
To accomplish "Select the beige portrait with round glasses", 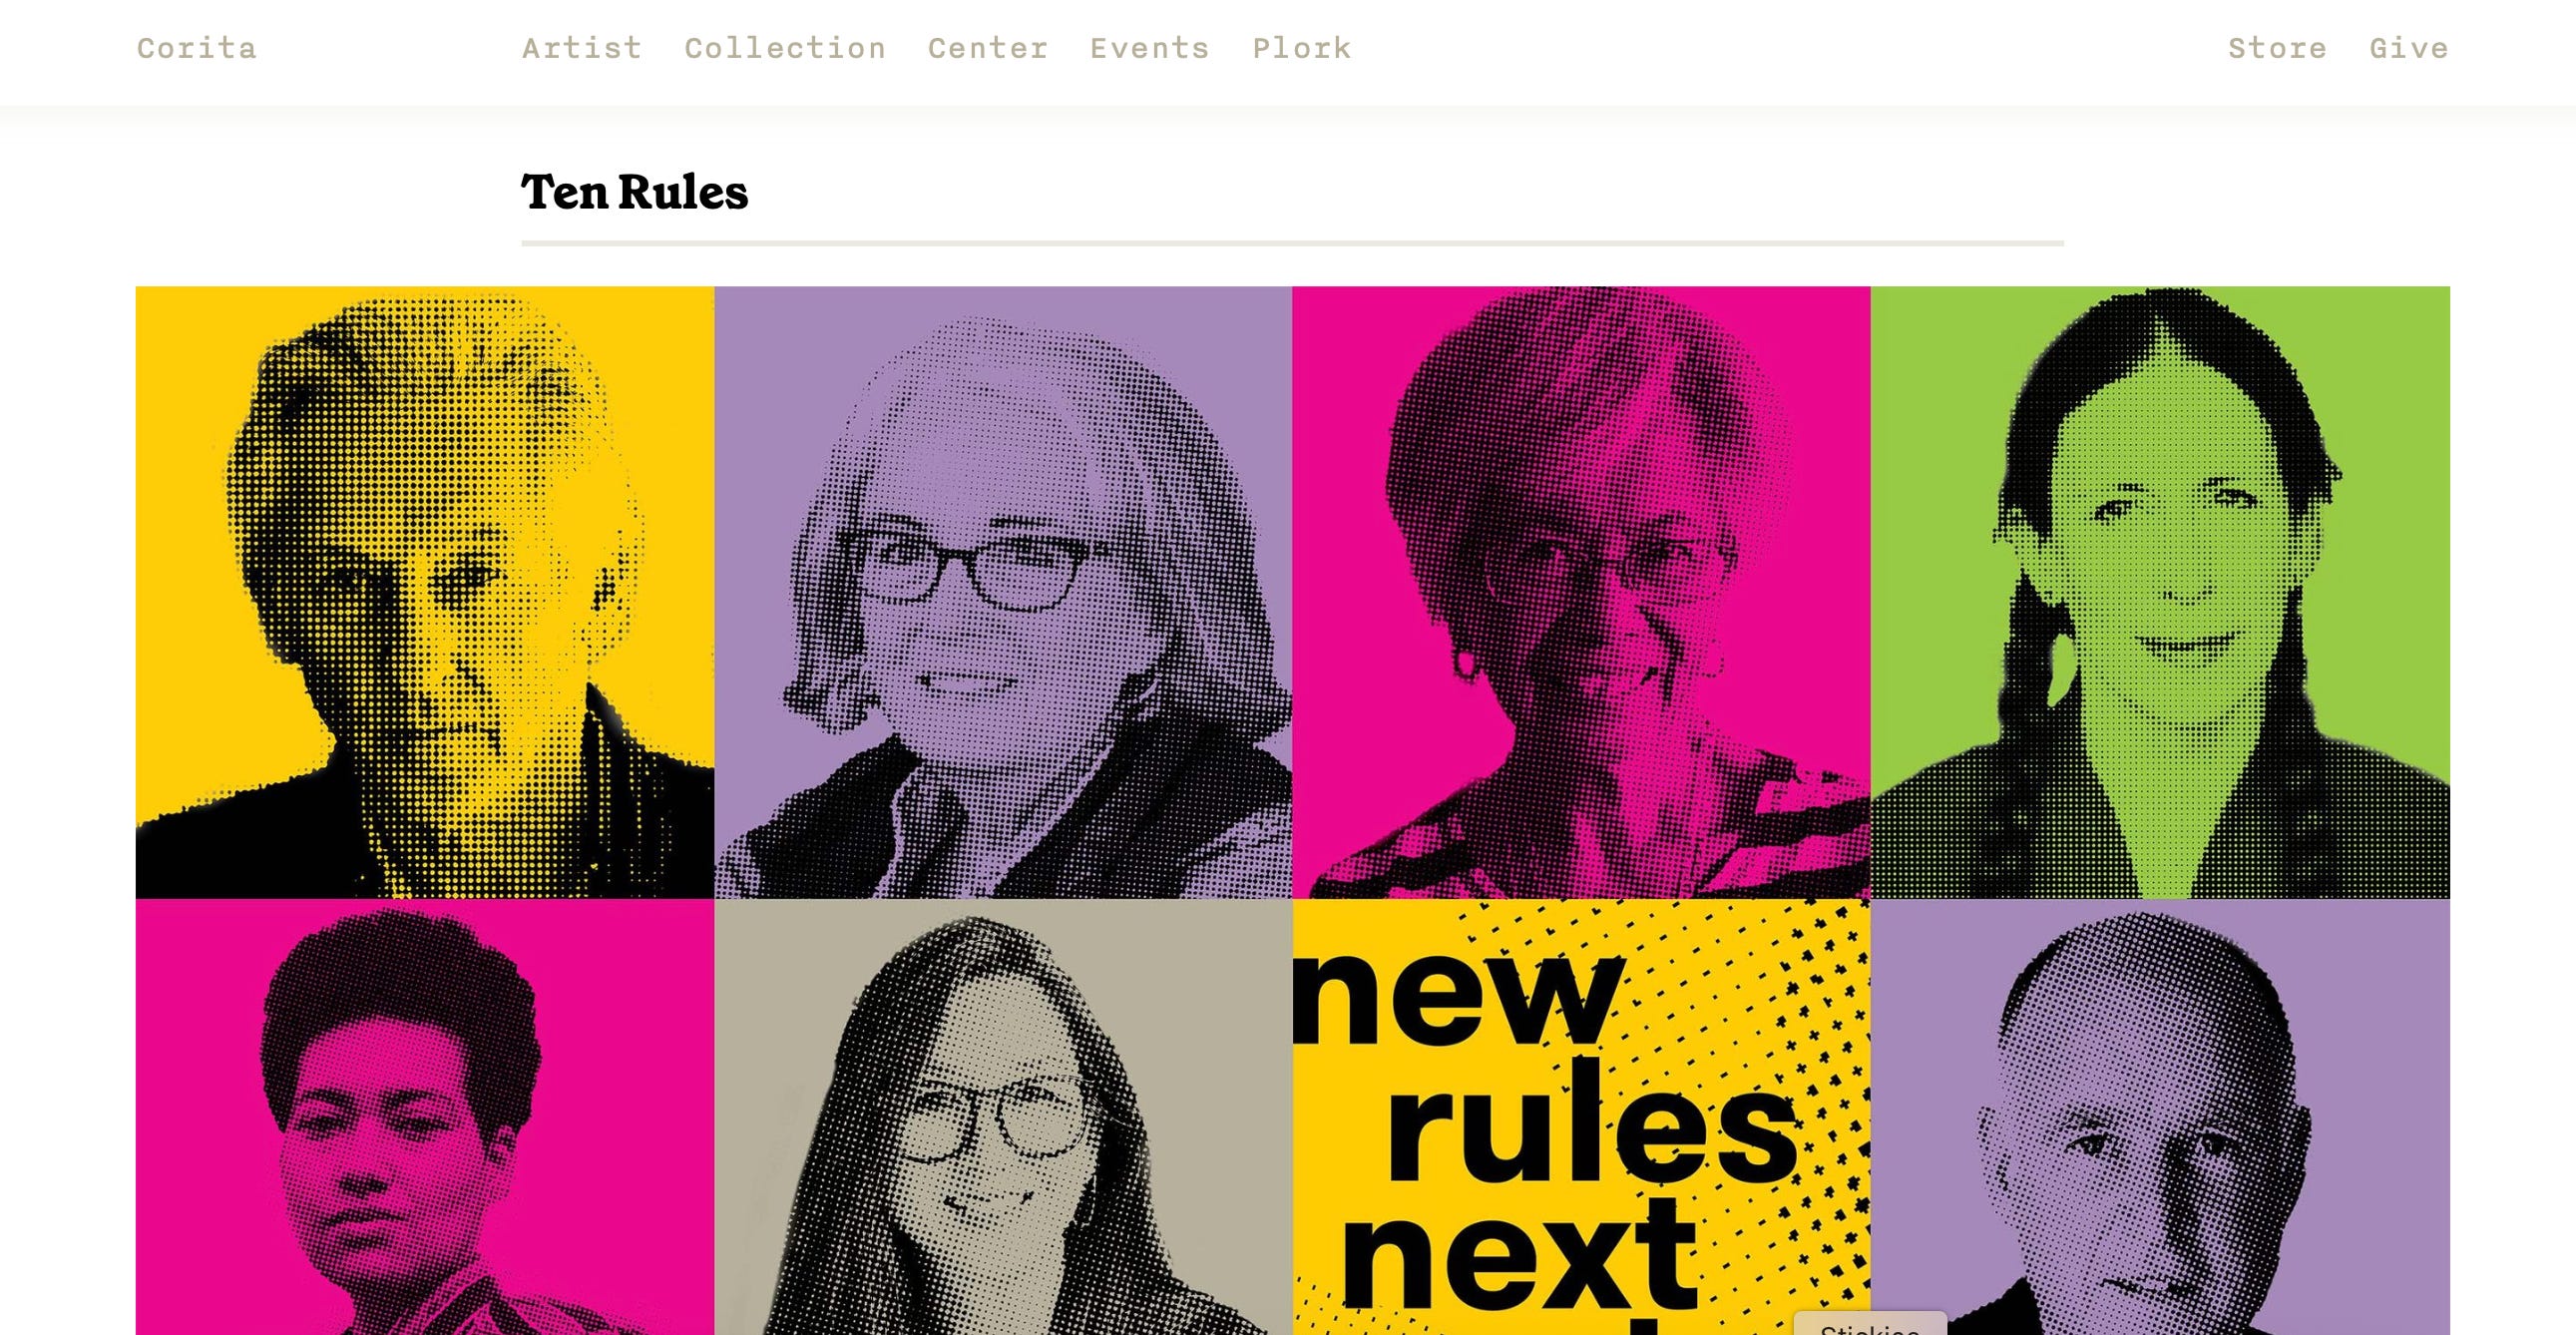I will tap(1003, 1117).
